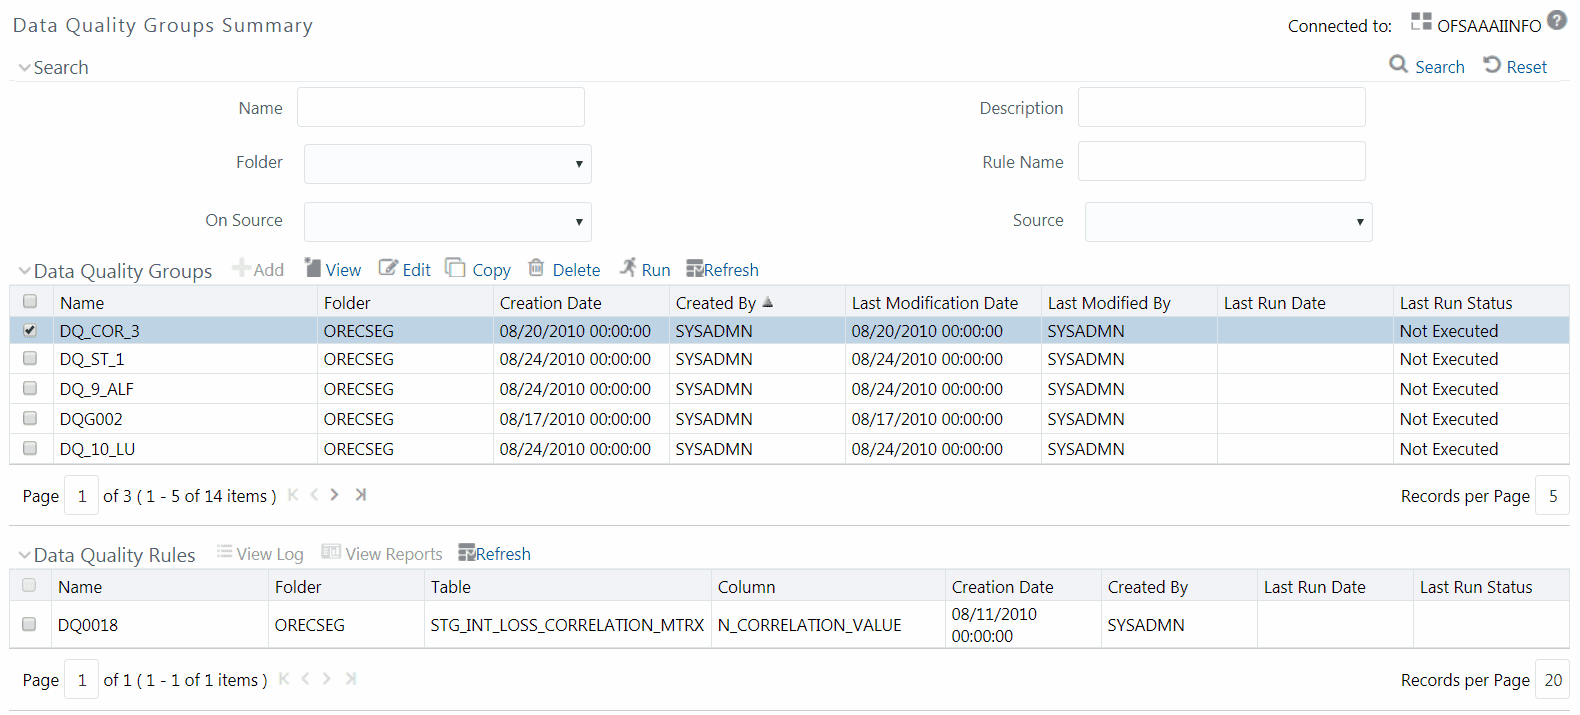Screen dimensions: 1580x715
Task: Click the Search magnifier icon
Action: [1398, 64]
